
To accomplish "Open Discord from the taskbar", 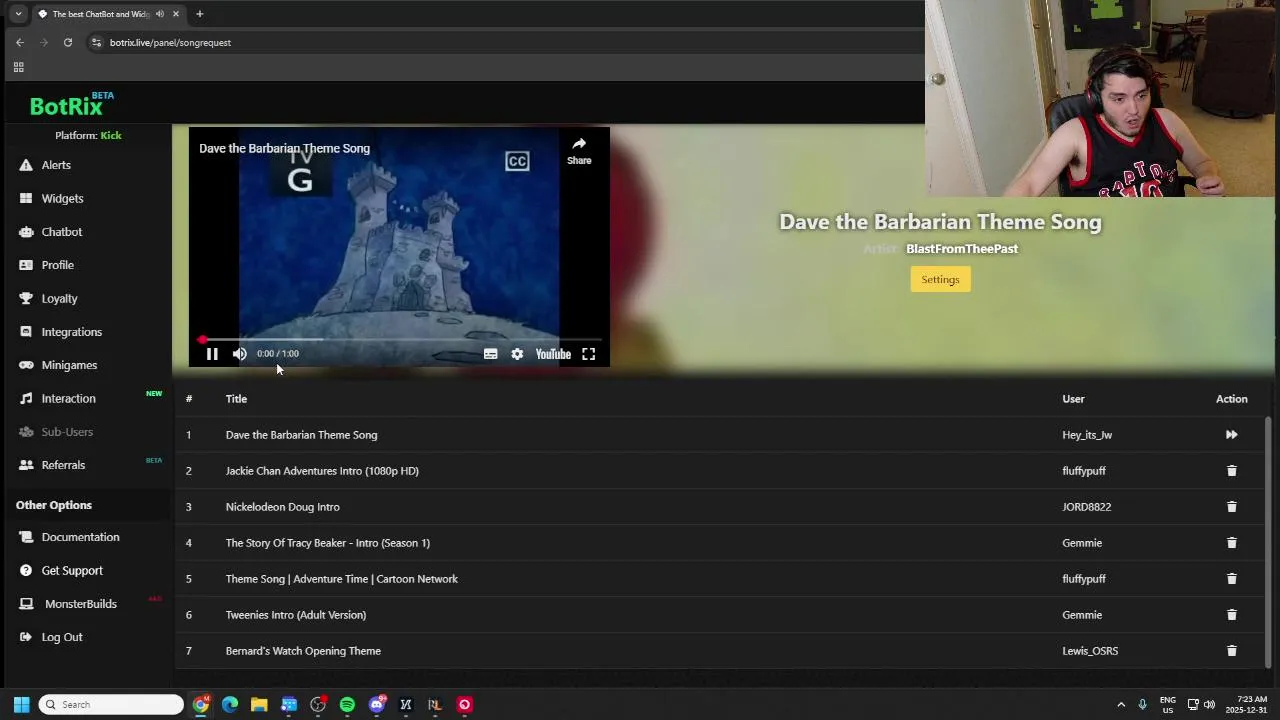I will (377, 704).
